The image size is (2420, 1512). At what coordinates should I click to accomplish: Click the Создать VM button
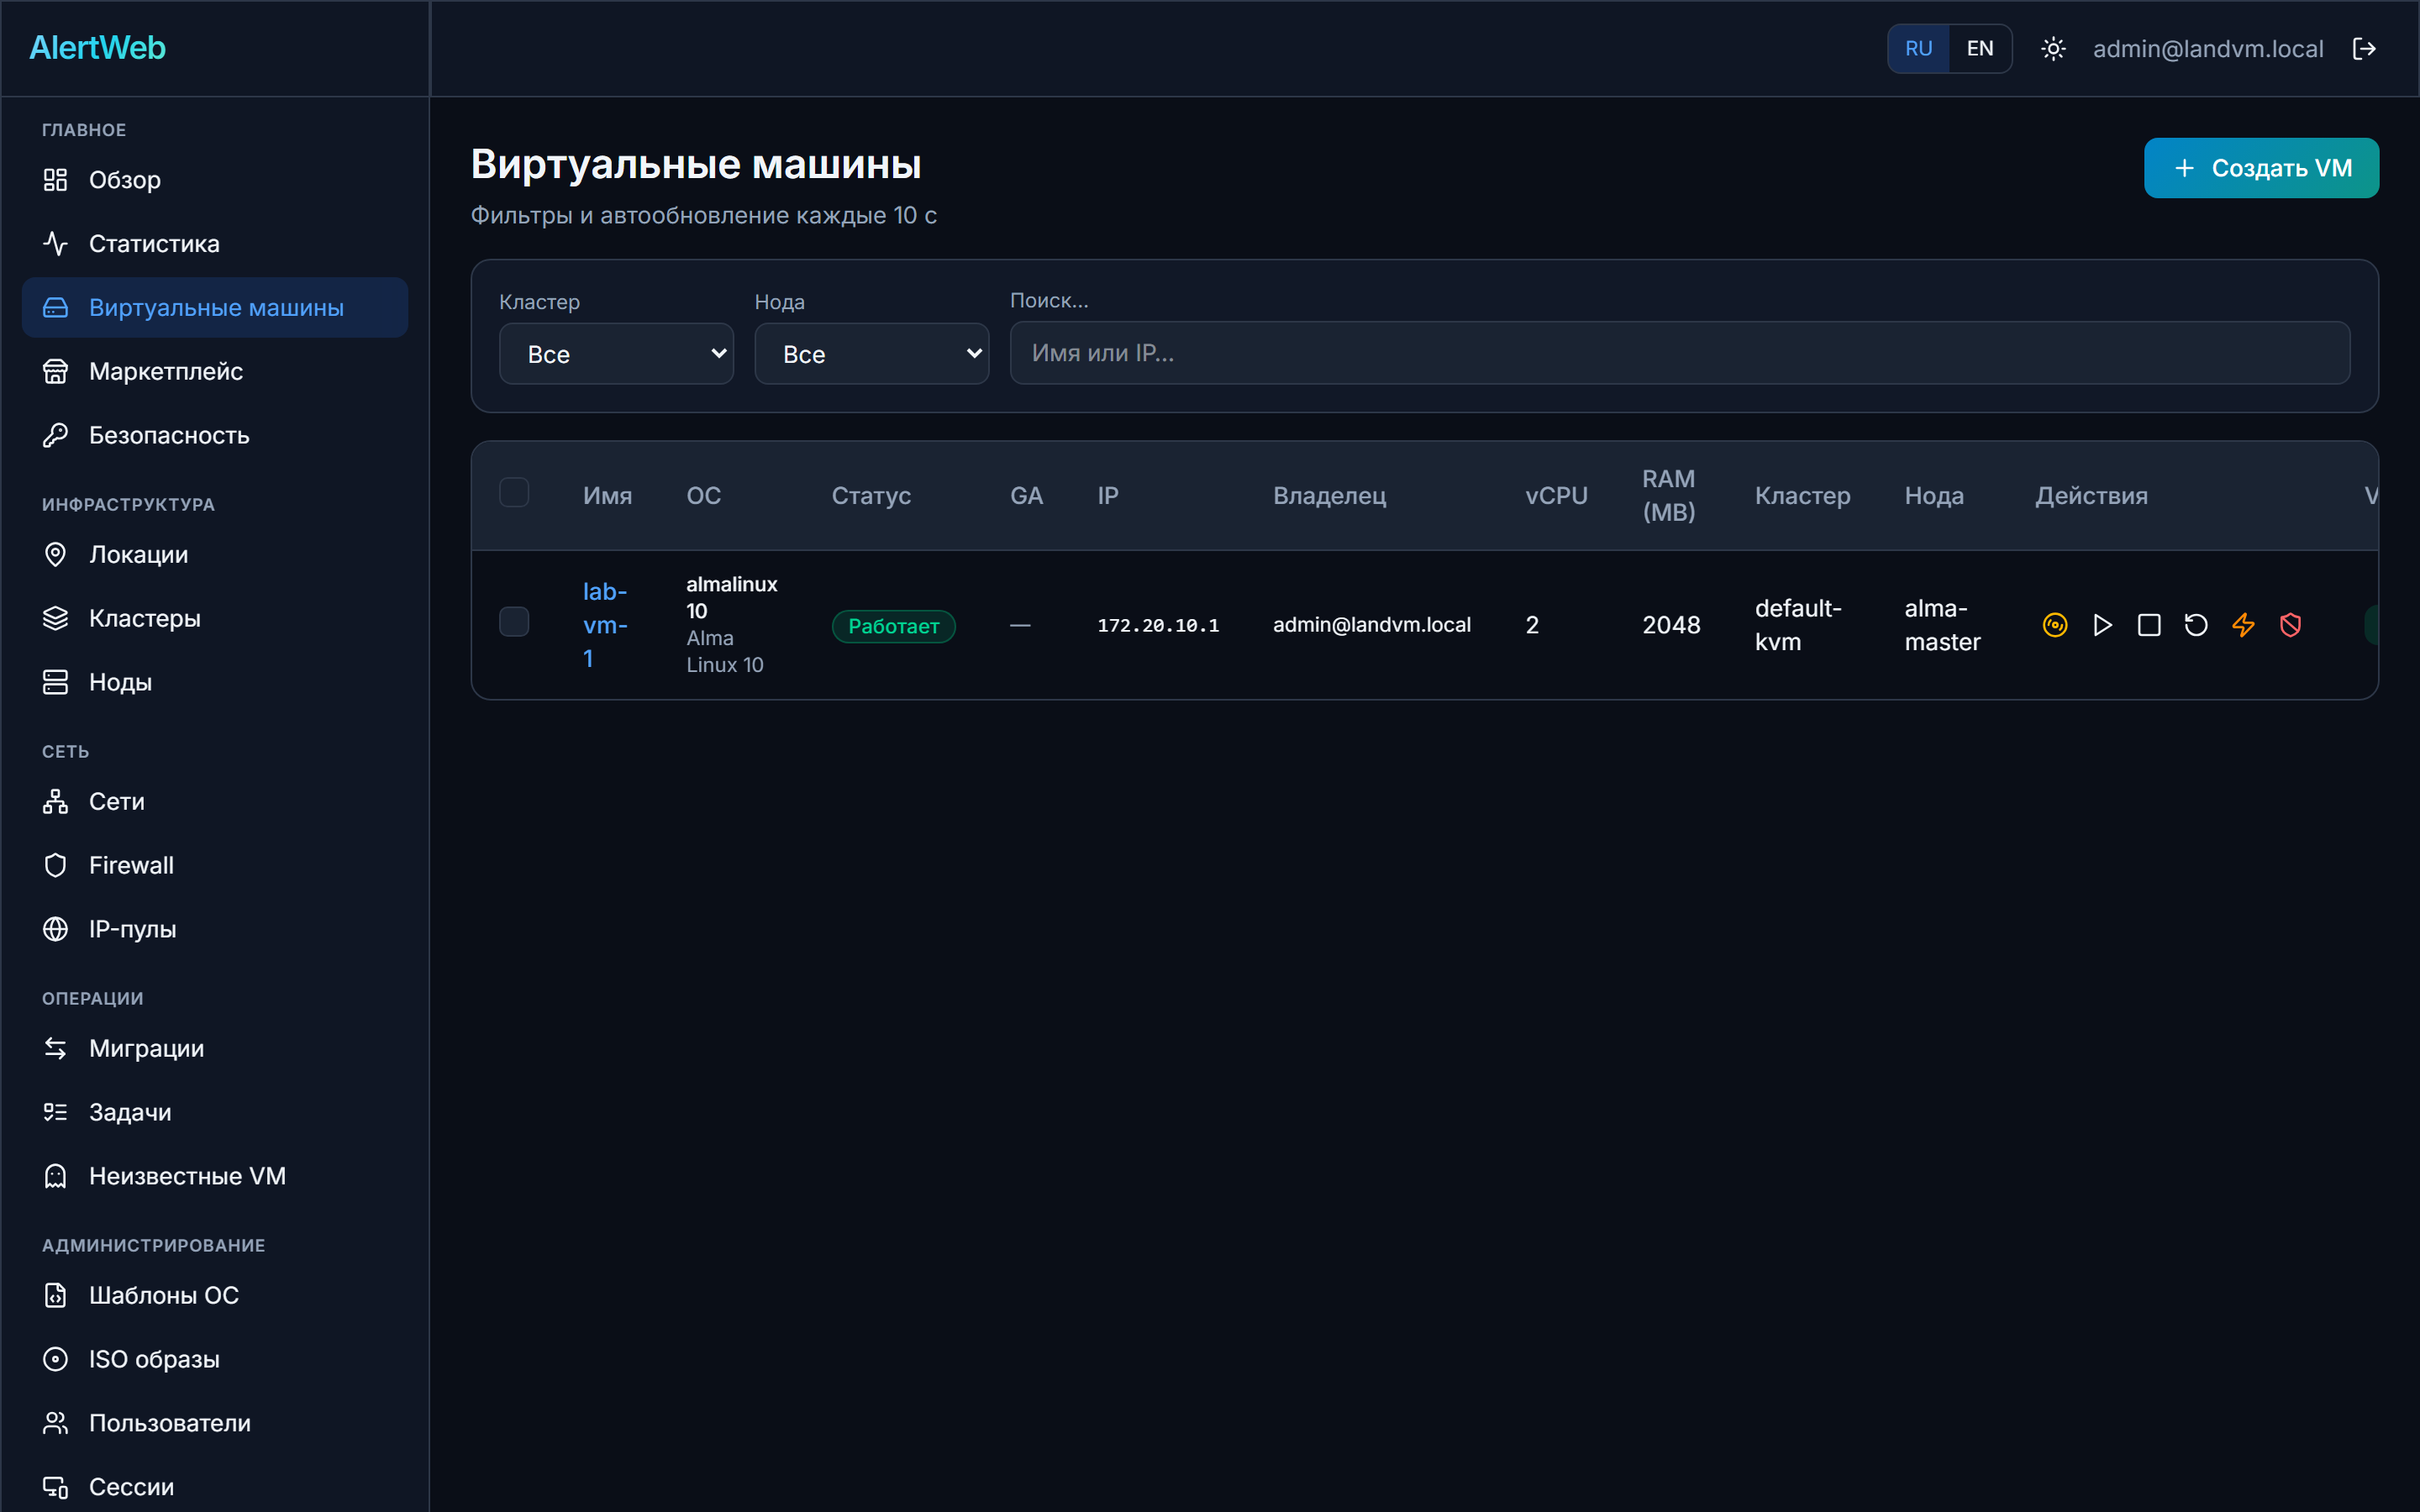point(2261,168)
